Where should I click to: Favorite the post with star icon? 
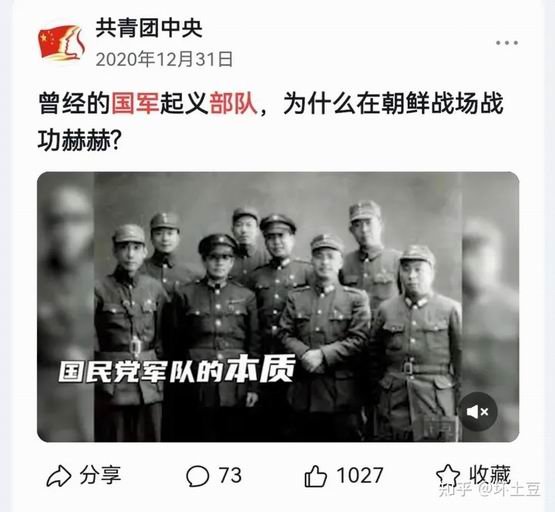448,475
